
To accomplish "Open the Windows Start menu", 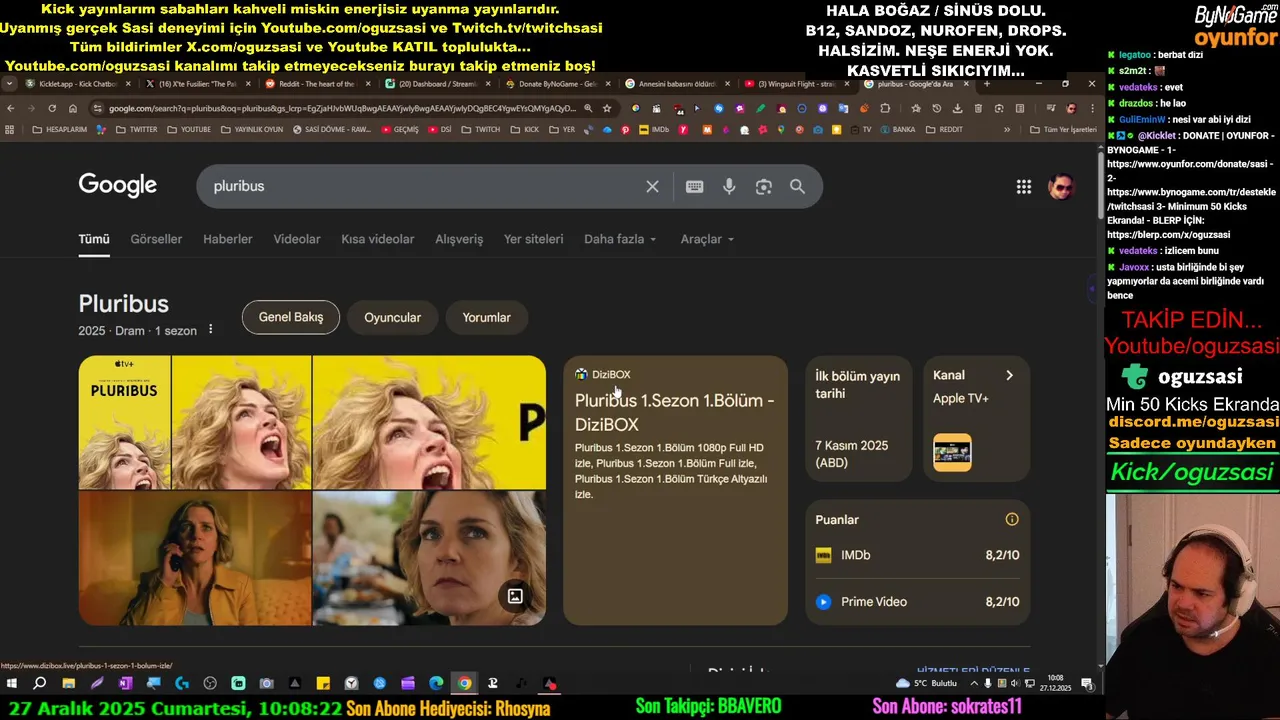I will coord(11,684).
